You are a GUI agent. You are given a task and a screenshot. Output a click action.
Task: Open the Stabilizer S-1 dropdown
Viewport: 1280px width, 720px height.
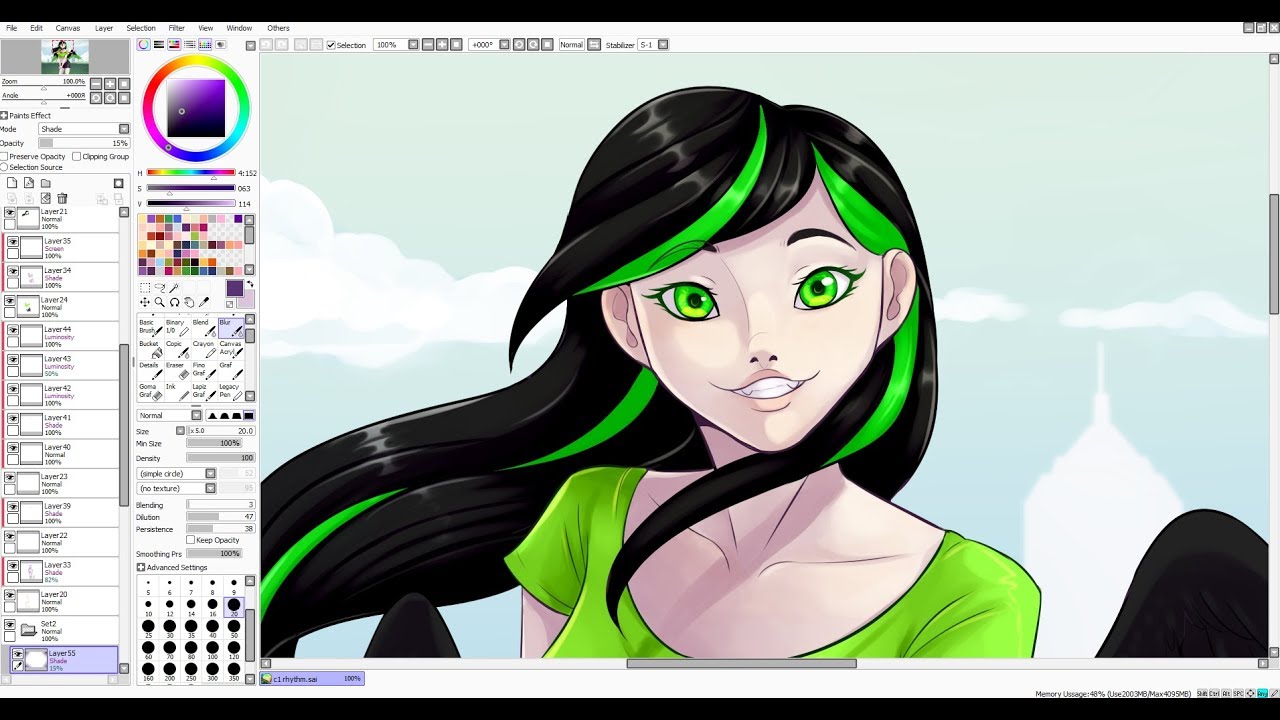tap(653, 45)
